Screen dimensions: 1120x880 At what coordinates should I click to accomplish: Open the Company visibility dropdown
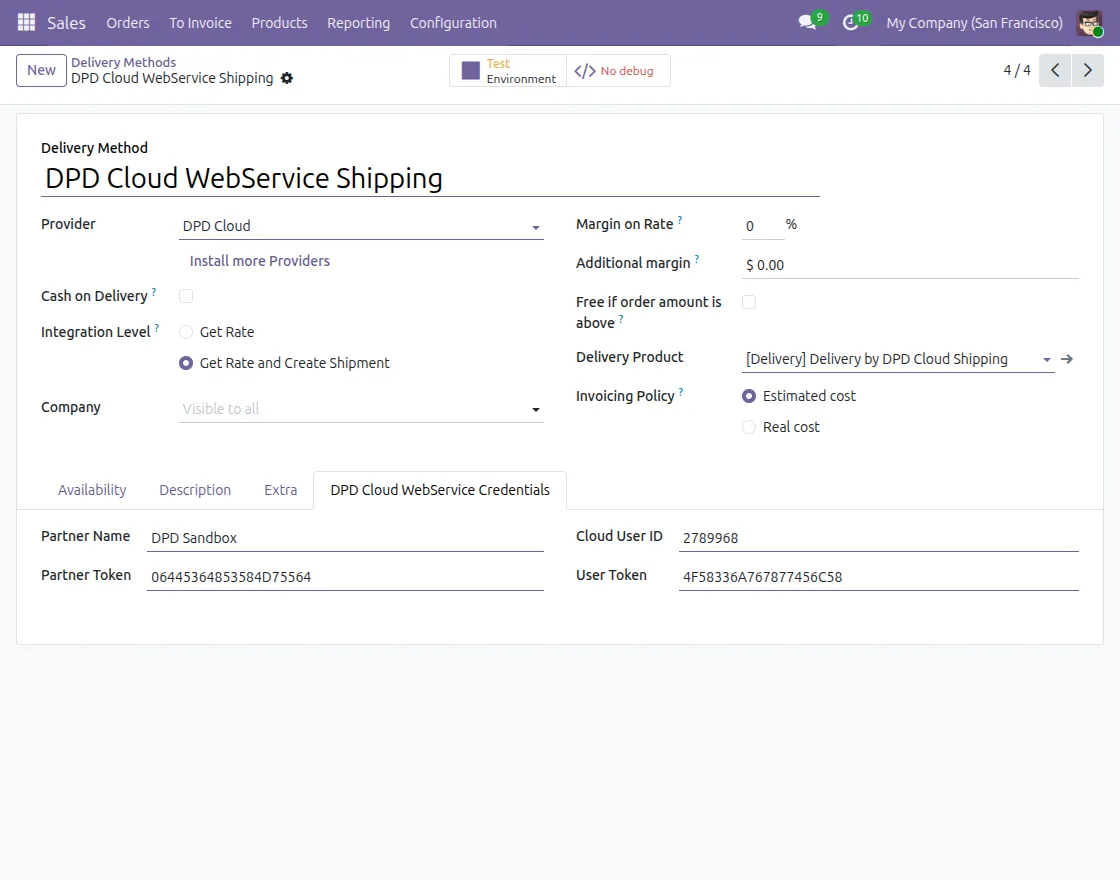click(535, 409)
